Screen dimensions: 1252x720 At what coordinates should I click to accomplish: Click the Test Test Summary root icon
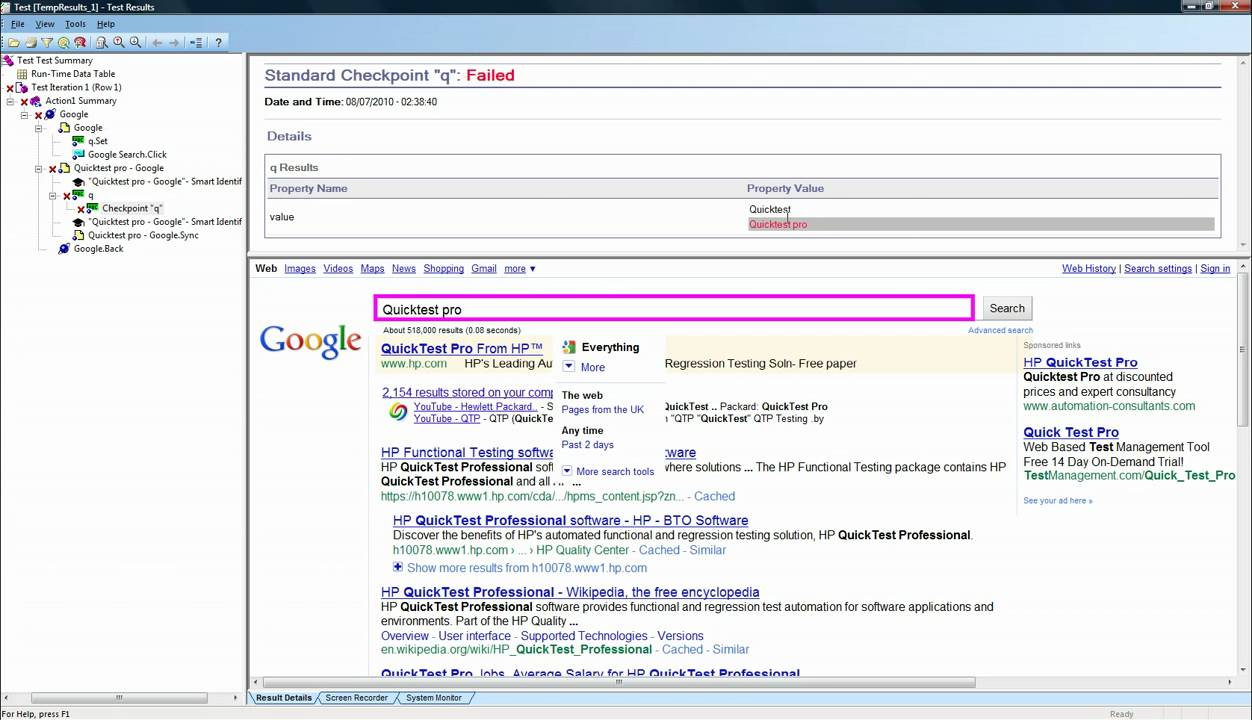9,60
